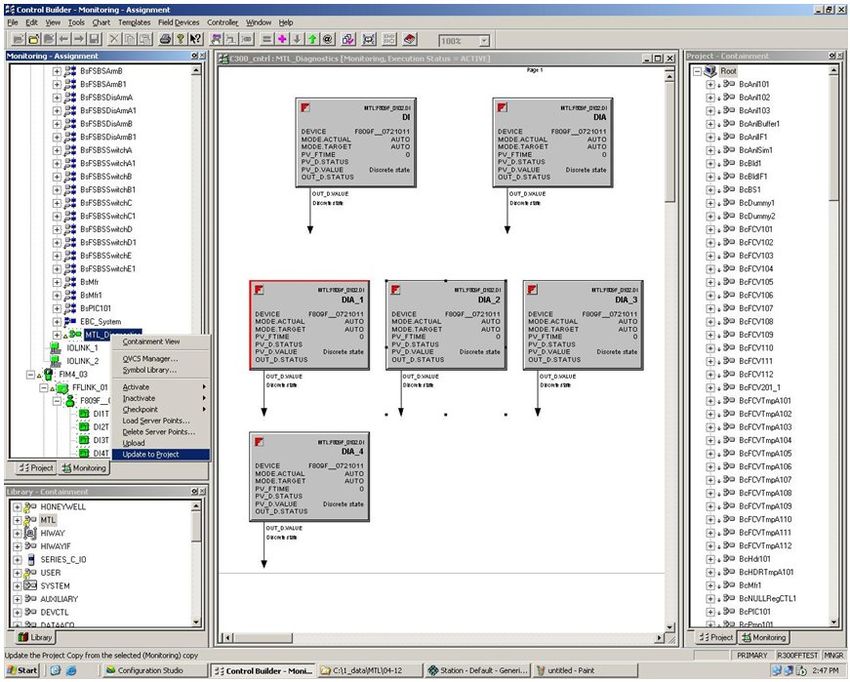Viewport: 850px width, 682px height.
Task: Click the Library tab
Action: [x=35, y=638]
